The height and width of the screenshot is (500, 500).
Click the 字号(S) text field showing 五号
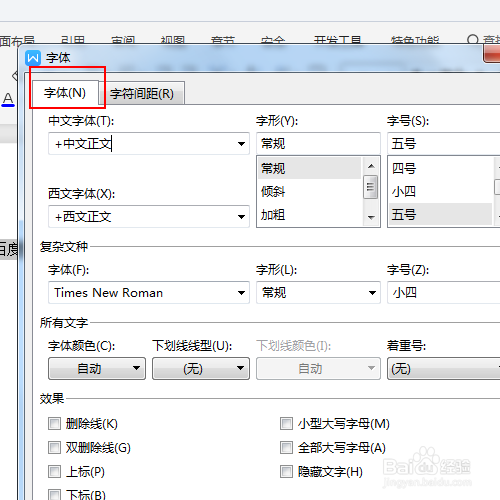point(444,144)
